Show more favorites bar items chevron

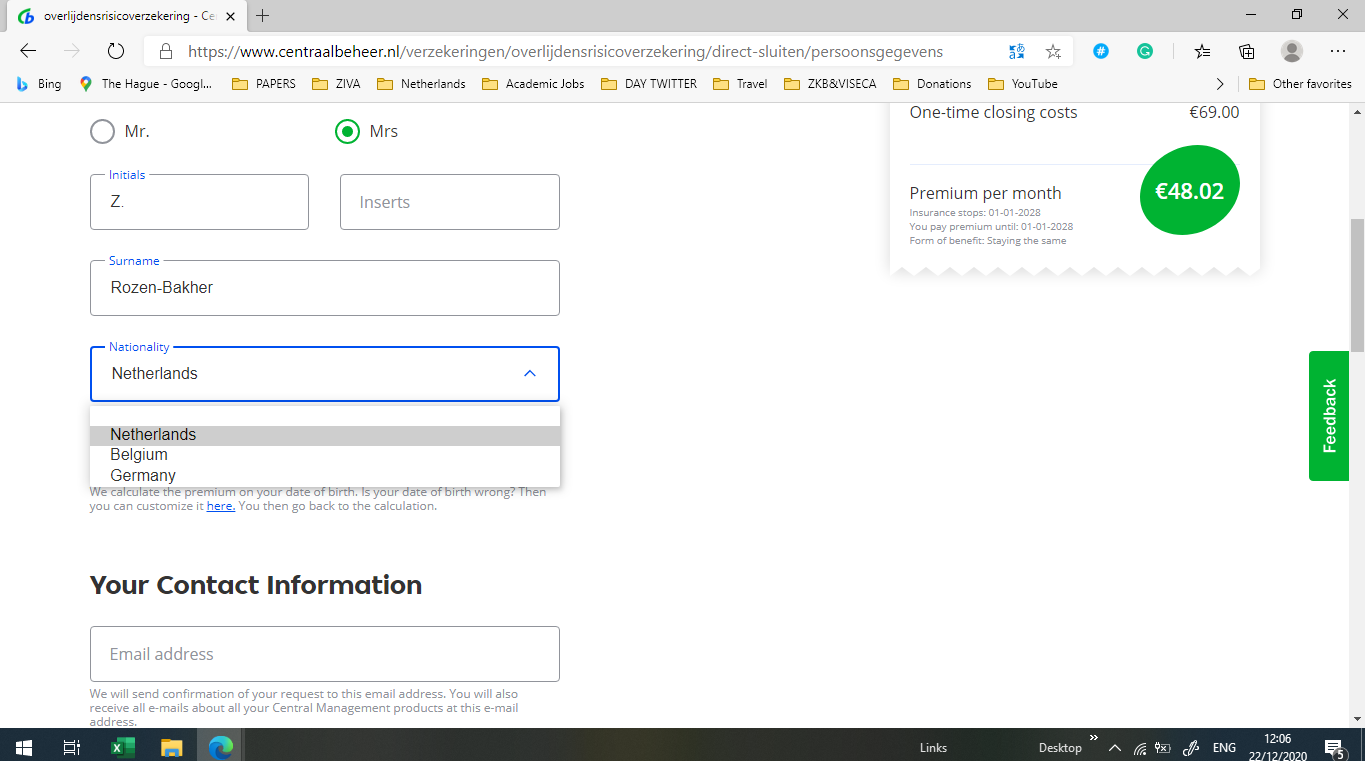point(1219,84)
